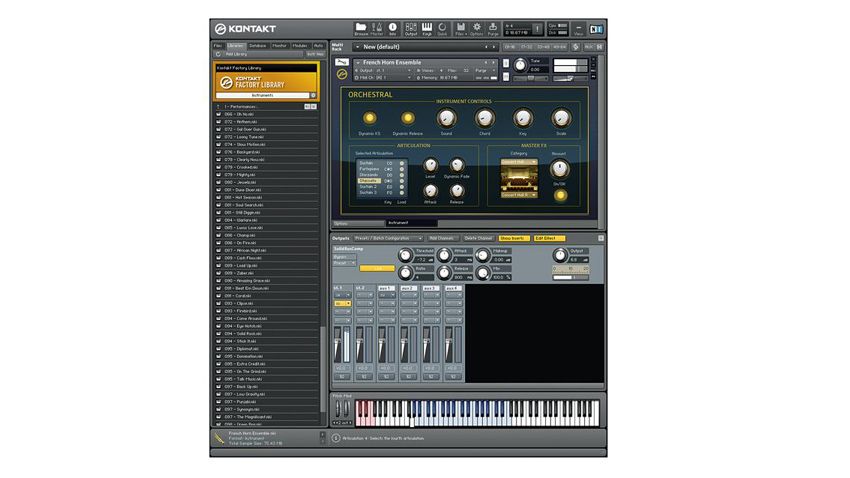Click the Add Channel button
The height and width of the screenshot is (478, 850).
(441, 238)
